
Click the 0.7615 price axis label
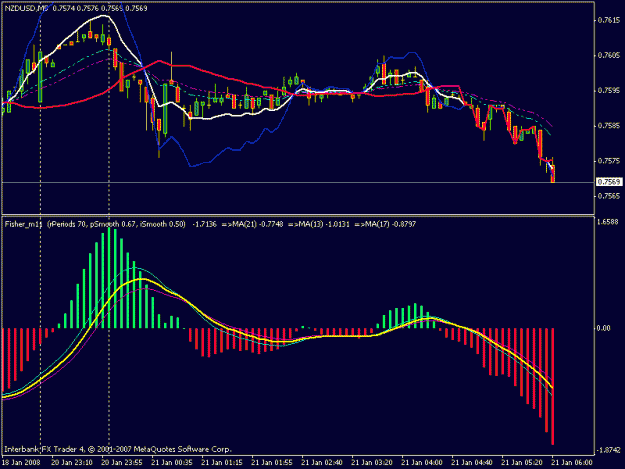pos(609,20)
